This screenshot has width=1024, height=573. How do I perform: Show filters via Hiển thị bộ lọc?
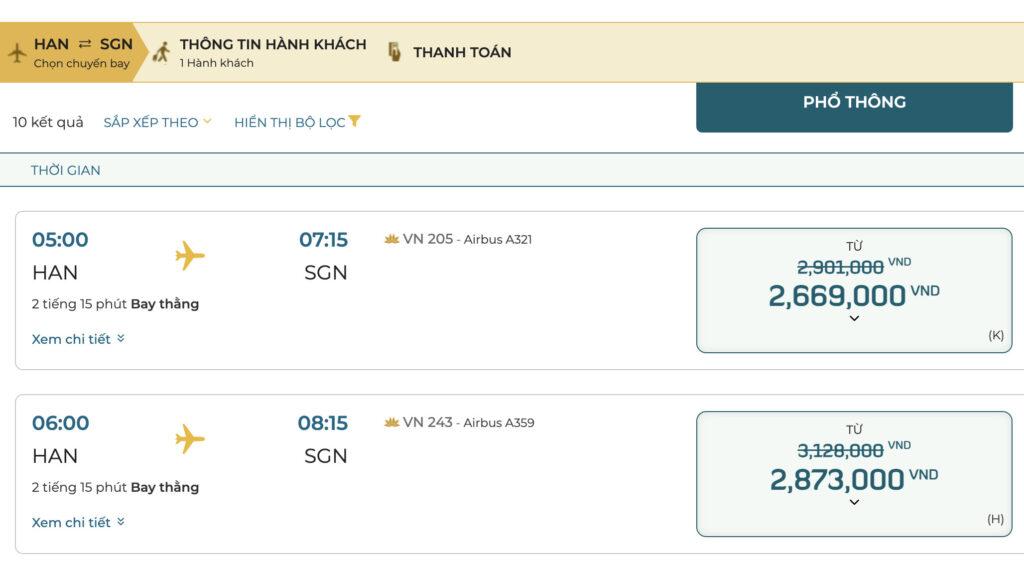point(297,122)
